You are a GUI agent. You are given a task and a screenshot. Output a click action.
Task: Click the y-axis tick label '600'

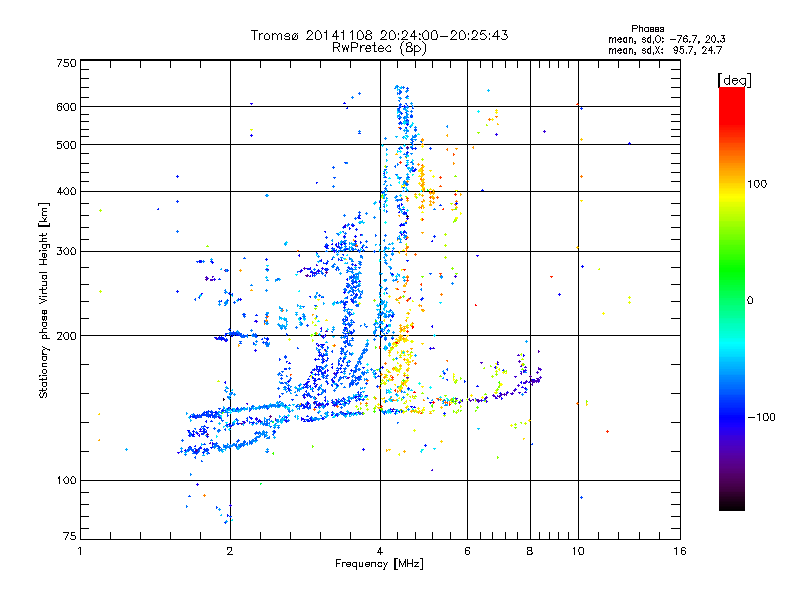tap(66, 107)
